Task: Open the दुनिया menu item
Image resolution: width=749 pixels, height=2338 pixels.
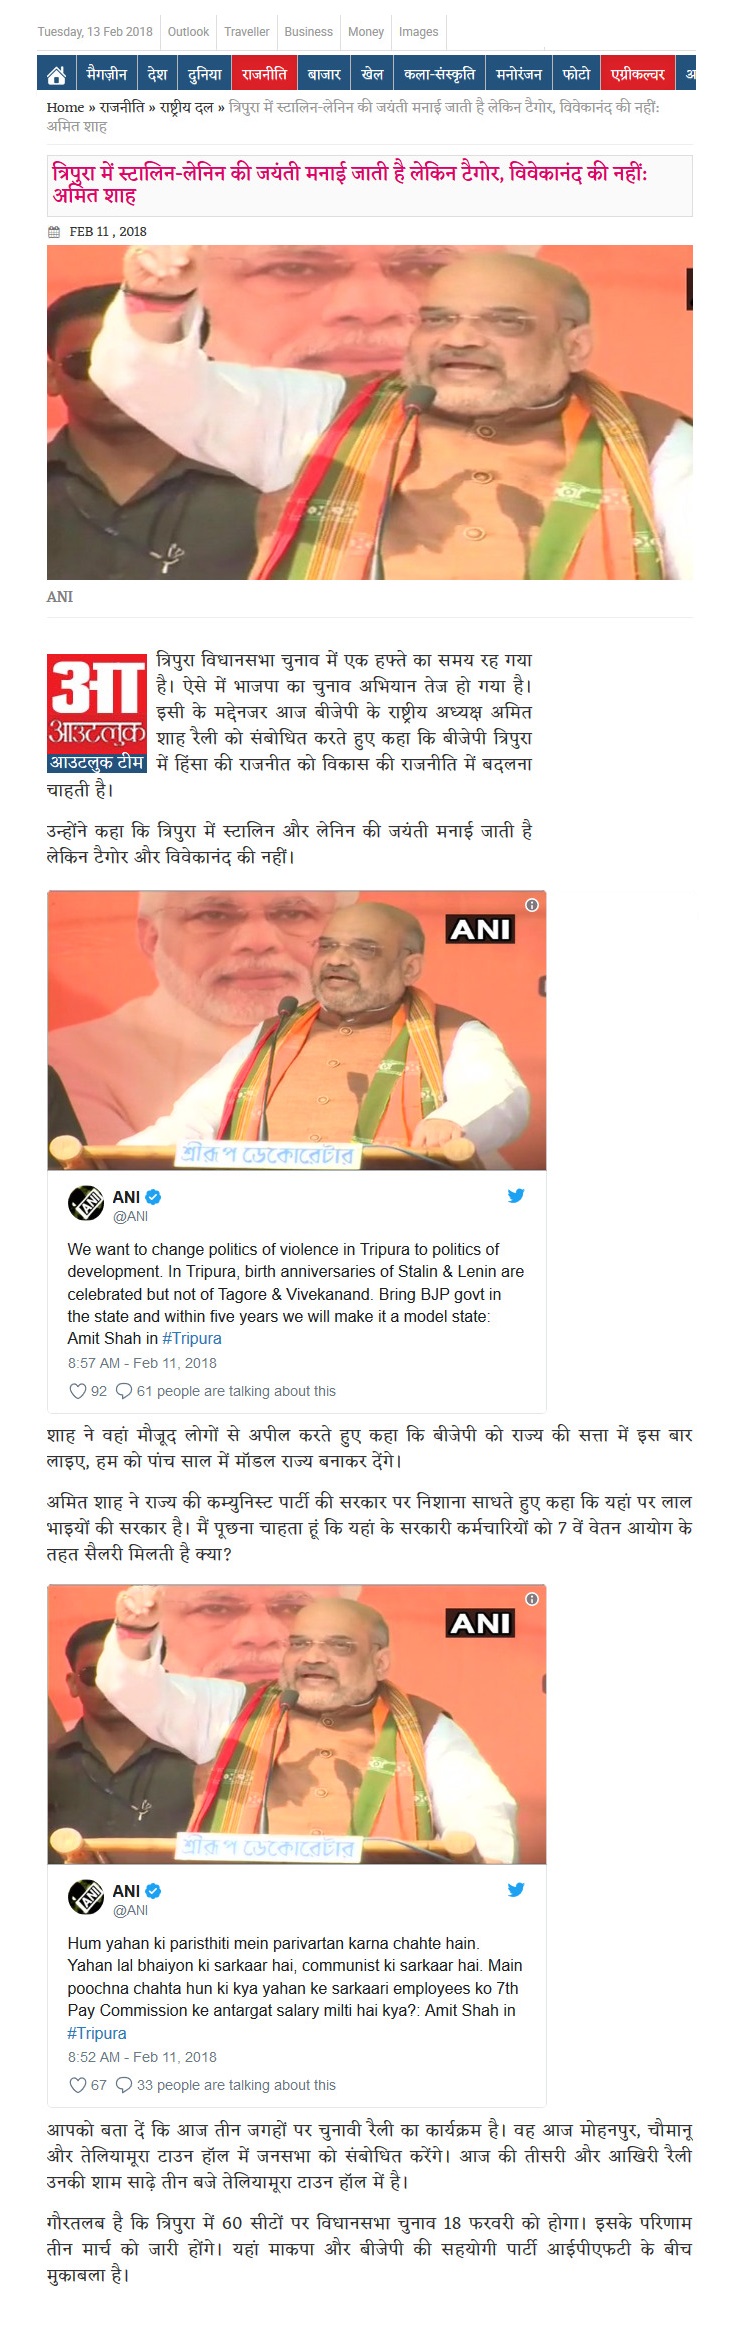Action: [204, 74]
